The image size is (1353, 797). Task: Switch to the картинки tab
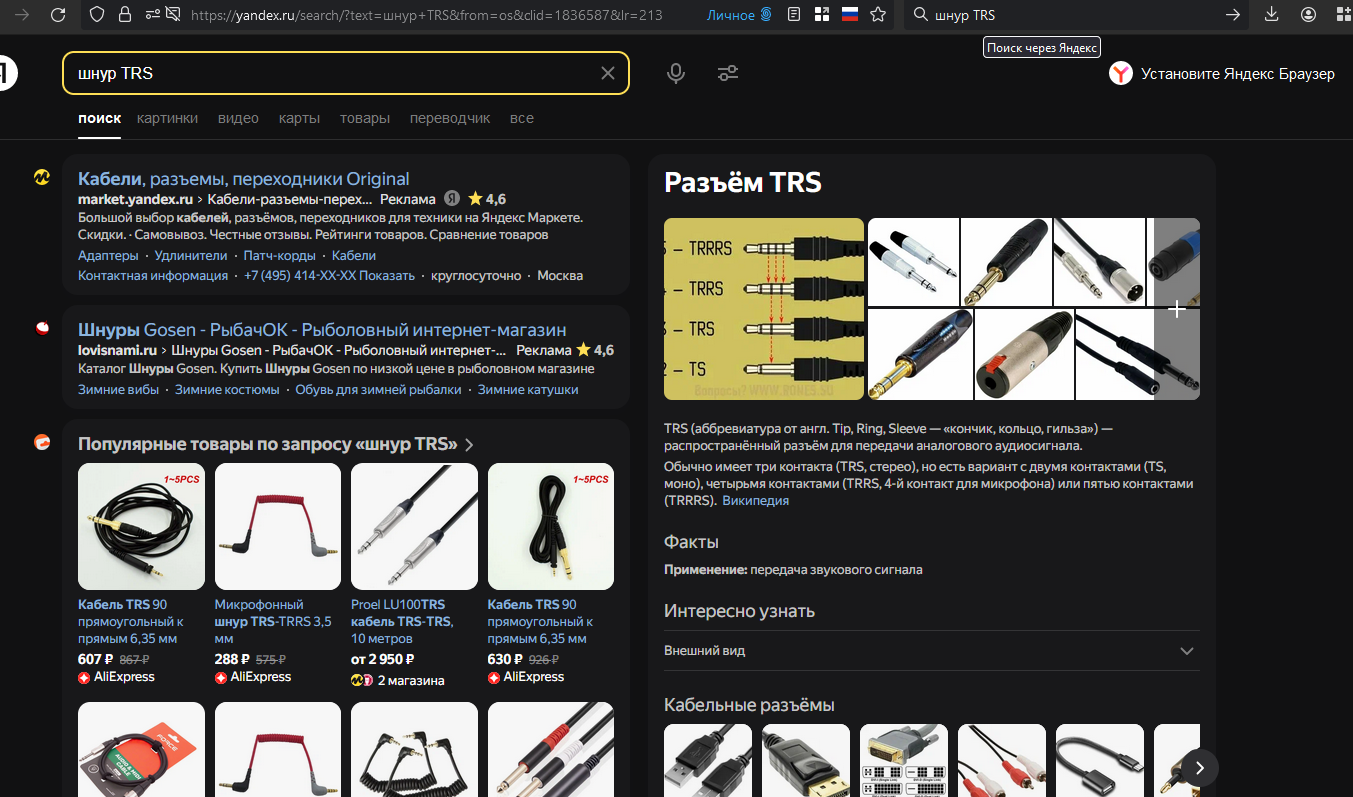(167, 118)
